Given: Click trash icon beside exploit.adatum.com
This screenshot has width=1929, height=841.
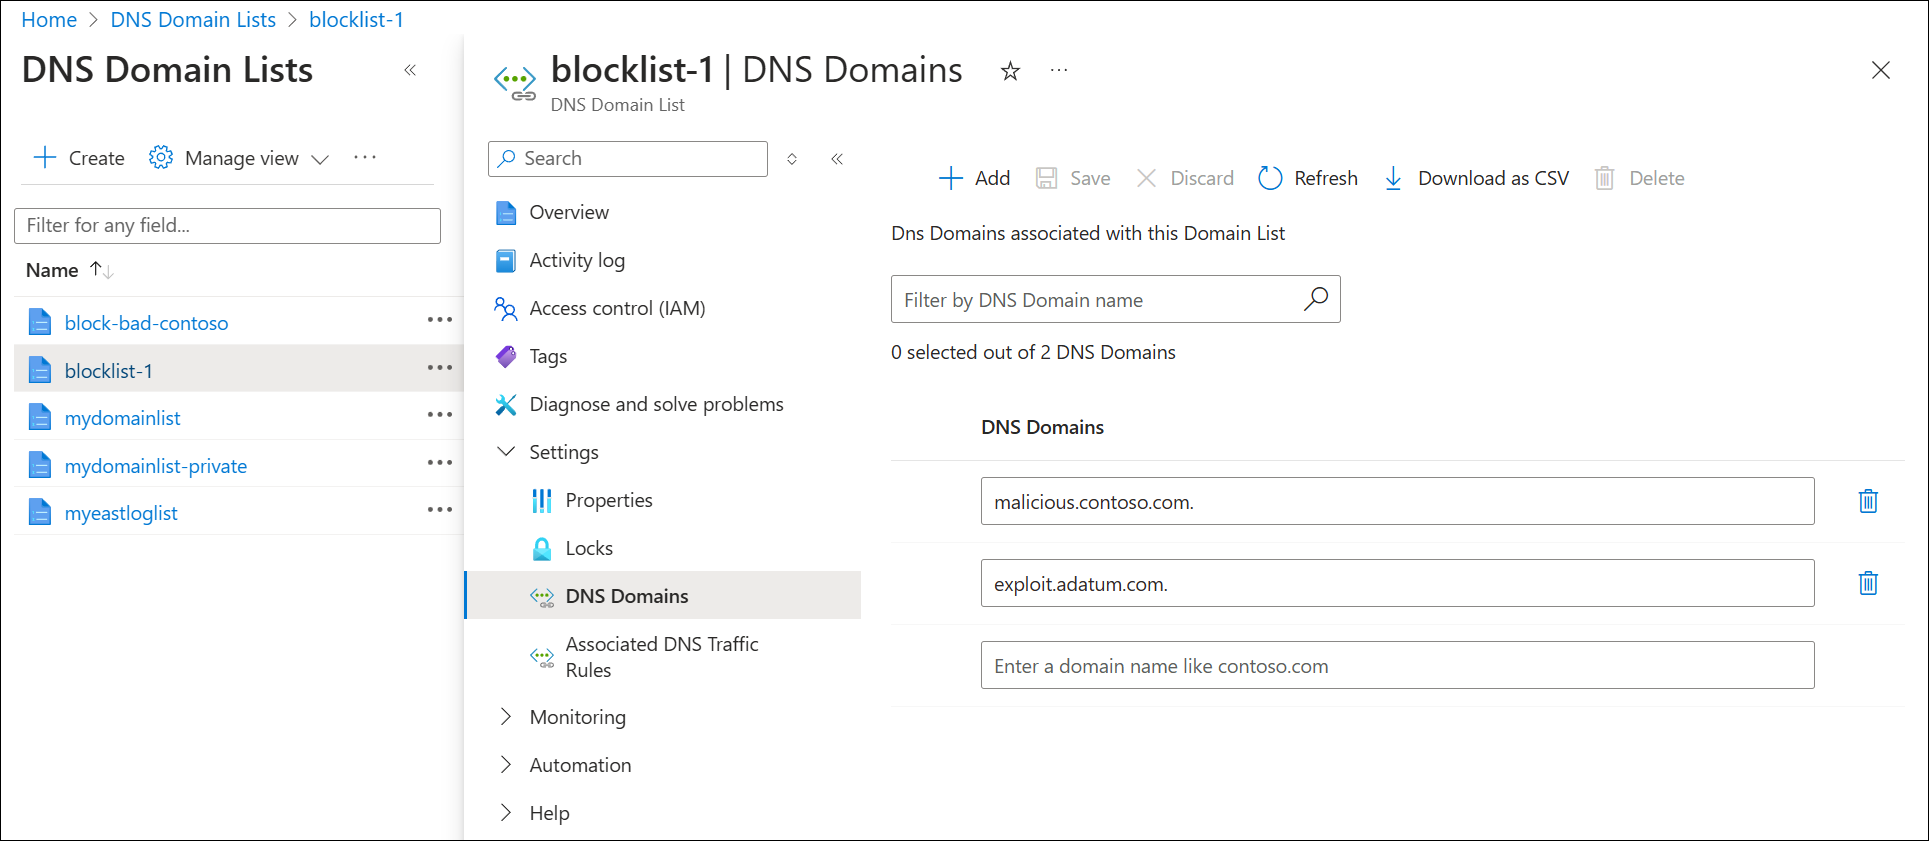Looking at the screenshot, I should [1867, 583].
